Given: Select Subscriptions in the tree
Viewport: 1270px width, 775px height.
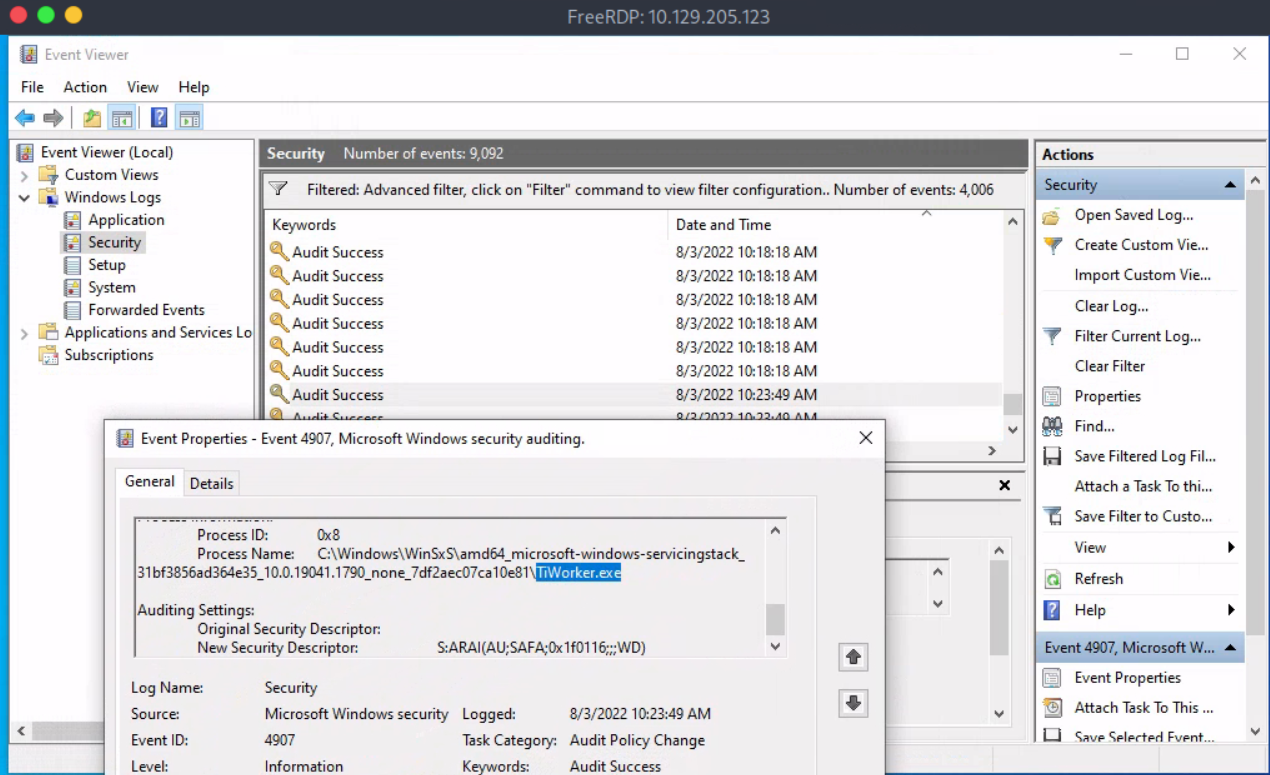Looking at the screenshot, I should 109,355.
